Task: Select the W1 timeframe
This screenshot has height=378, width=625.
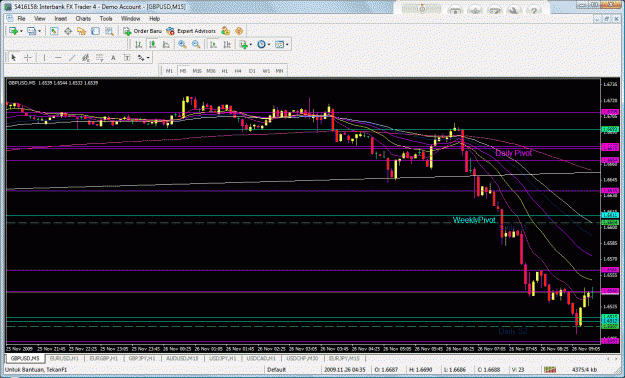Action: [x=266, y=71]
